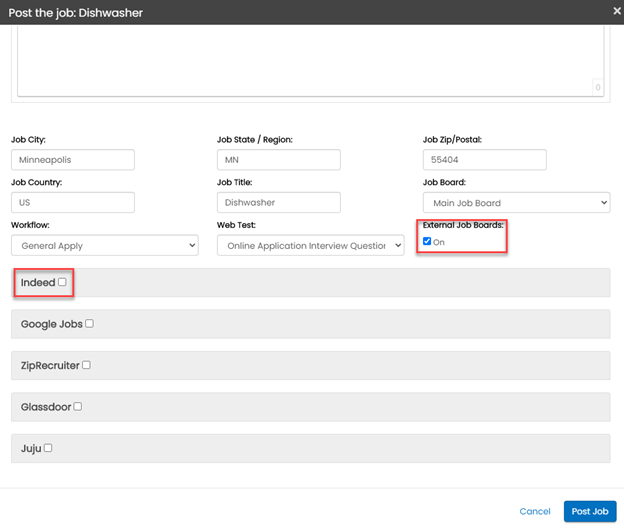Viewport: 624px width, 528px height.
Task: Tick the ZipRecruiter checkbox
Action: (87, 365)
